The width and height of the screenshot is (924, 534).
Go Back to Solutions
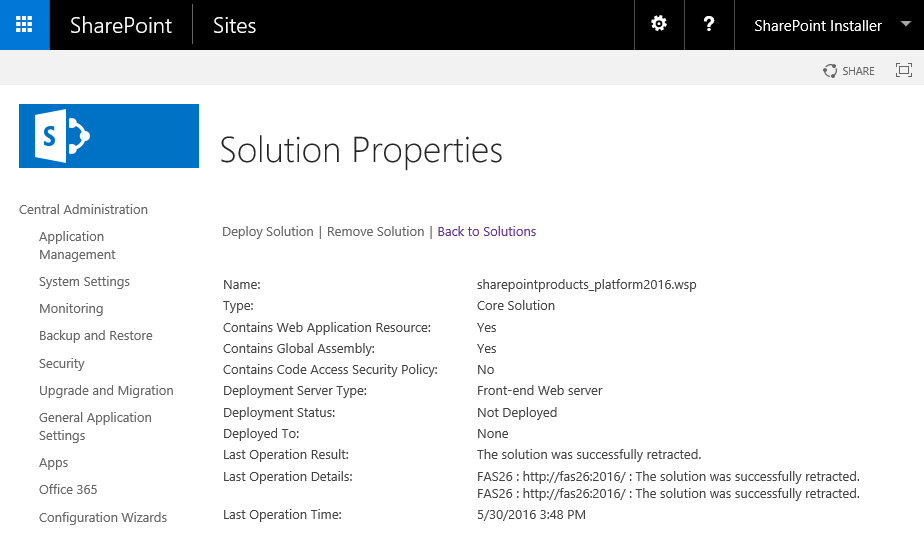click(x=487, y=232)
